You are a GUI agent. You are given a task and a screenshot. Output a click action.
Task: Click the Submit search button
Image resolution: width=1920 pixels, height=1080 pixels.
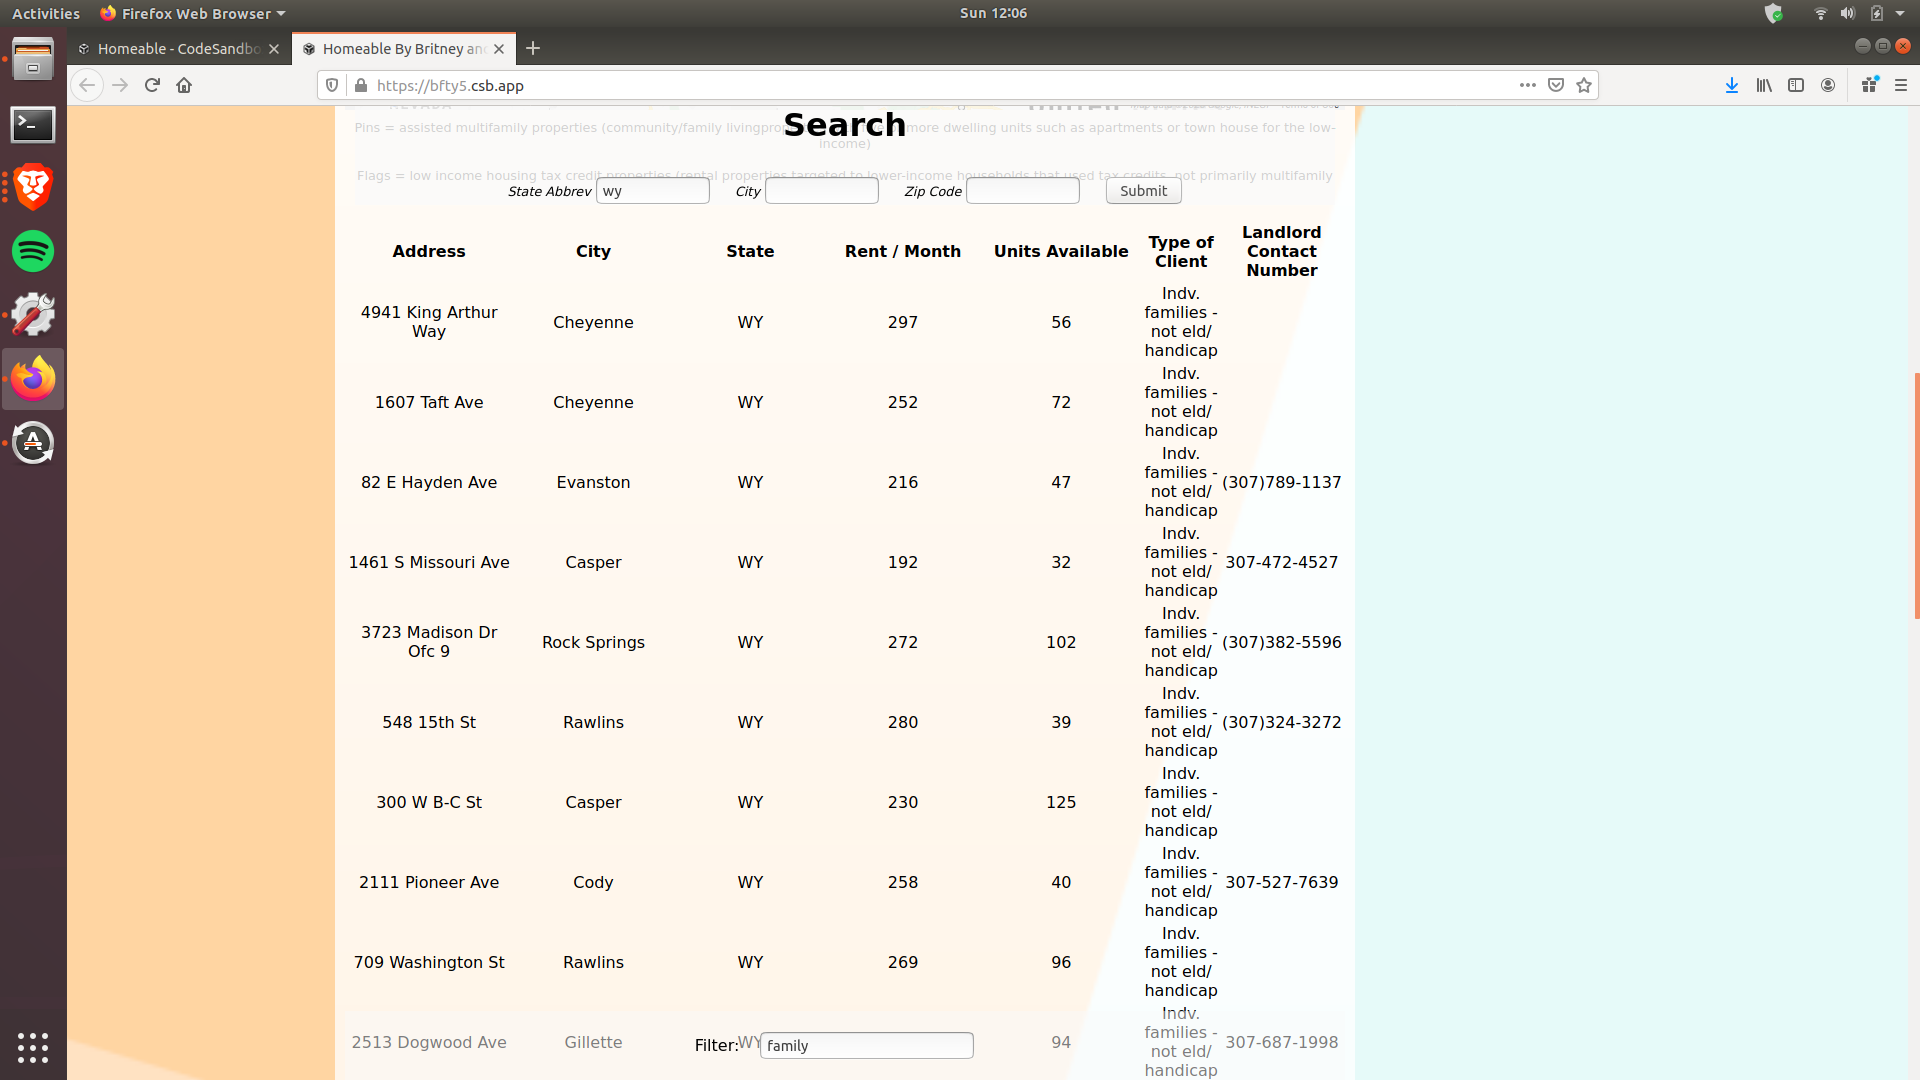[1143, 191]
